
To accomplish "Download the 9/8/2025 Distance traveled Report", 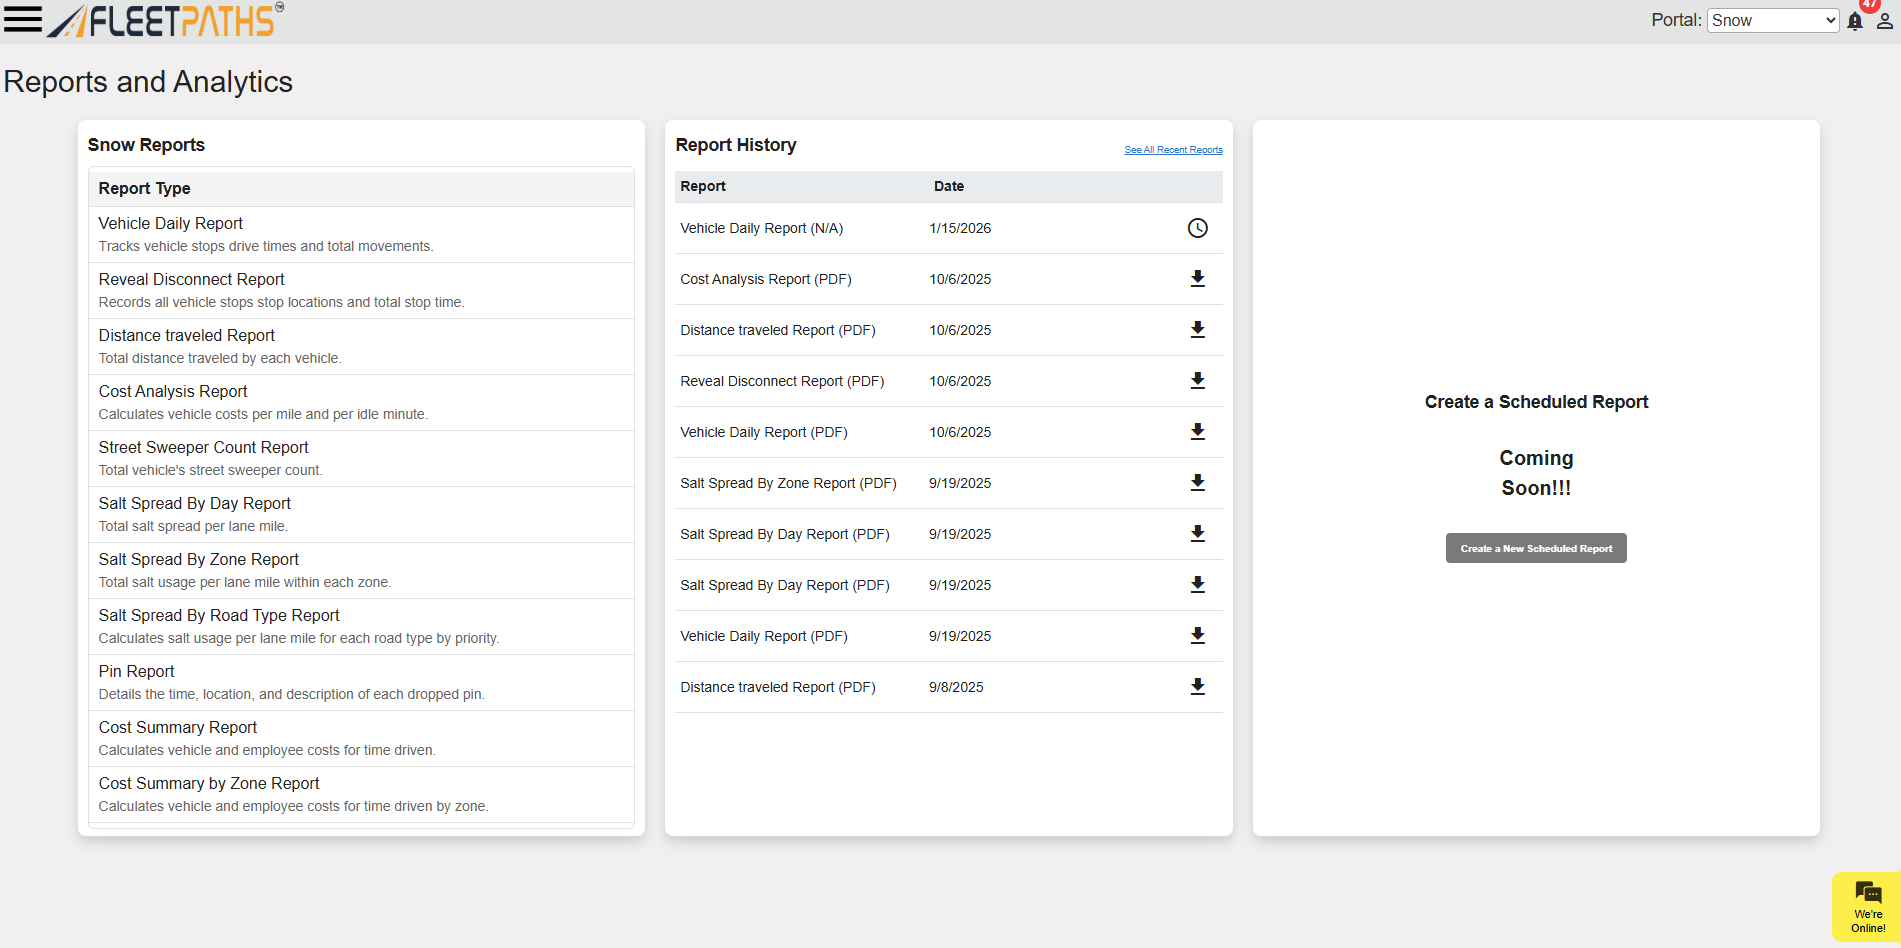I will pyautogui.click(x=1197, y=687).
